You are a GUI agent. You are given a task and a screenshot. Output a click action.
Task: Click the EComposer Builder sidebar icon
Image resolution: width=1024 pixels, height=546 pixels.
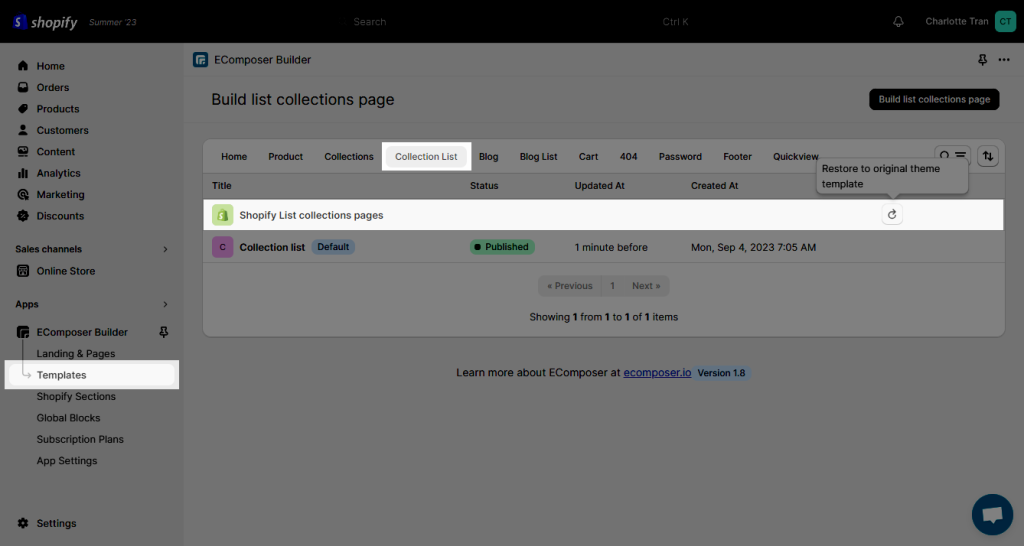tap(23, 332)
